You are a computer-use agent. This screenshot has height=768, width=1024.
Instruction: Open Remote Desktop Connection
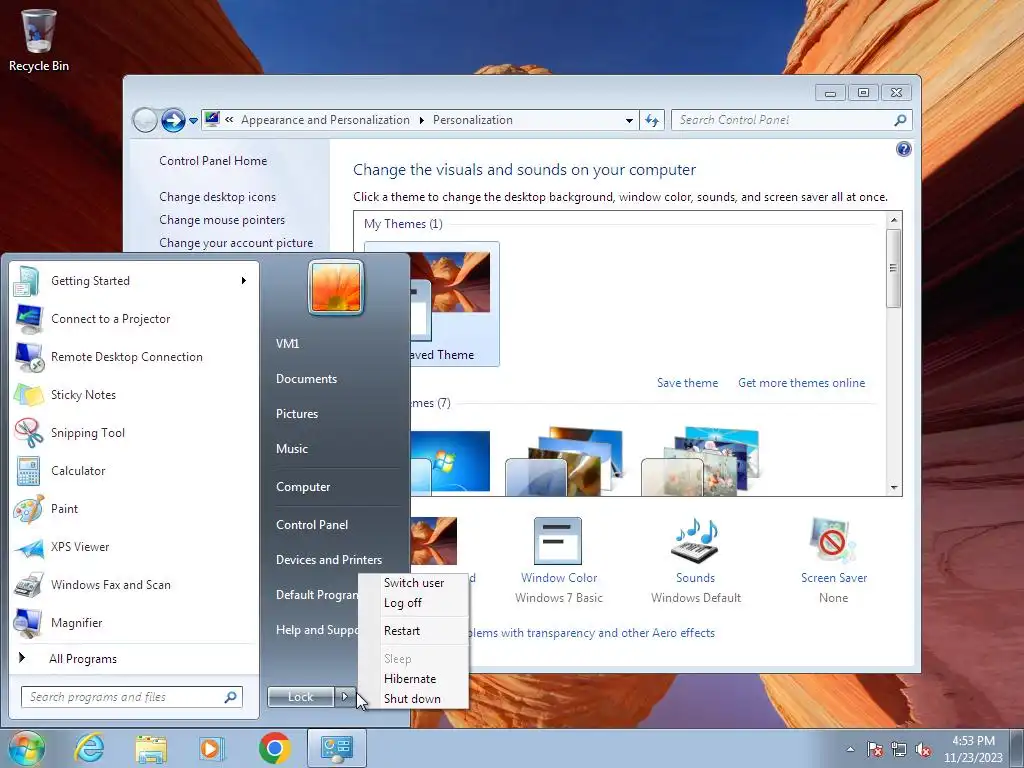134,357
